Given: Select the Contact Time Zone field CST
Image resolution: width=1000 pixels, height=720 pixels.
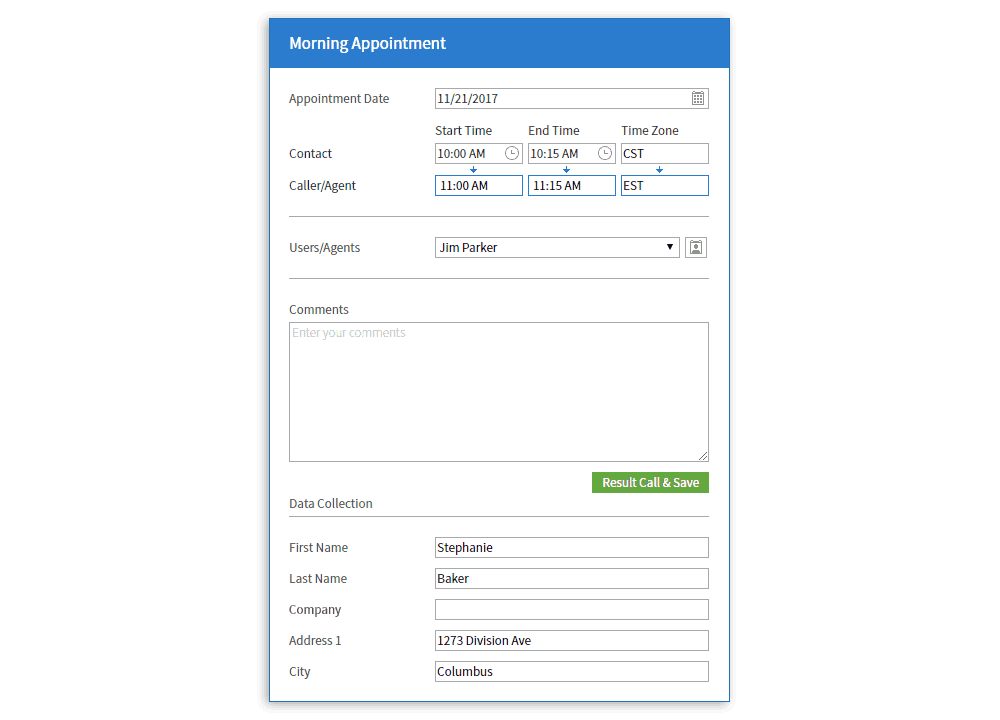Looking at the screenshot, I should coord(664,153).
